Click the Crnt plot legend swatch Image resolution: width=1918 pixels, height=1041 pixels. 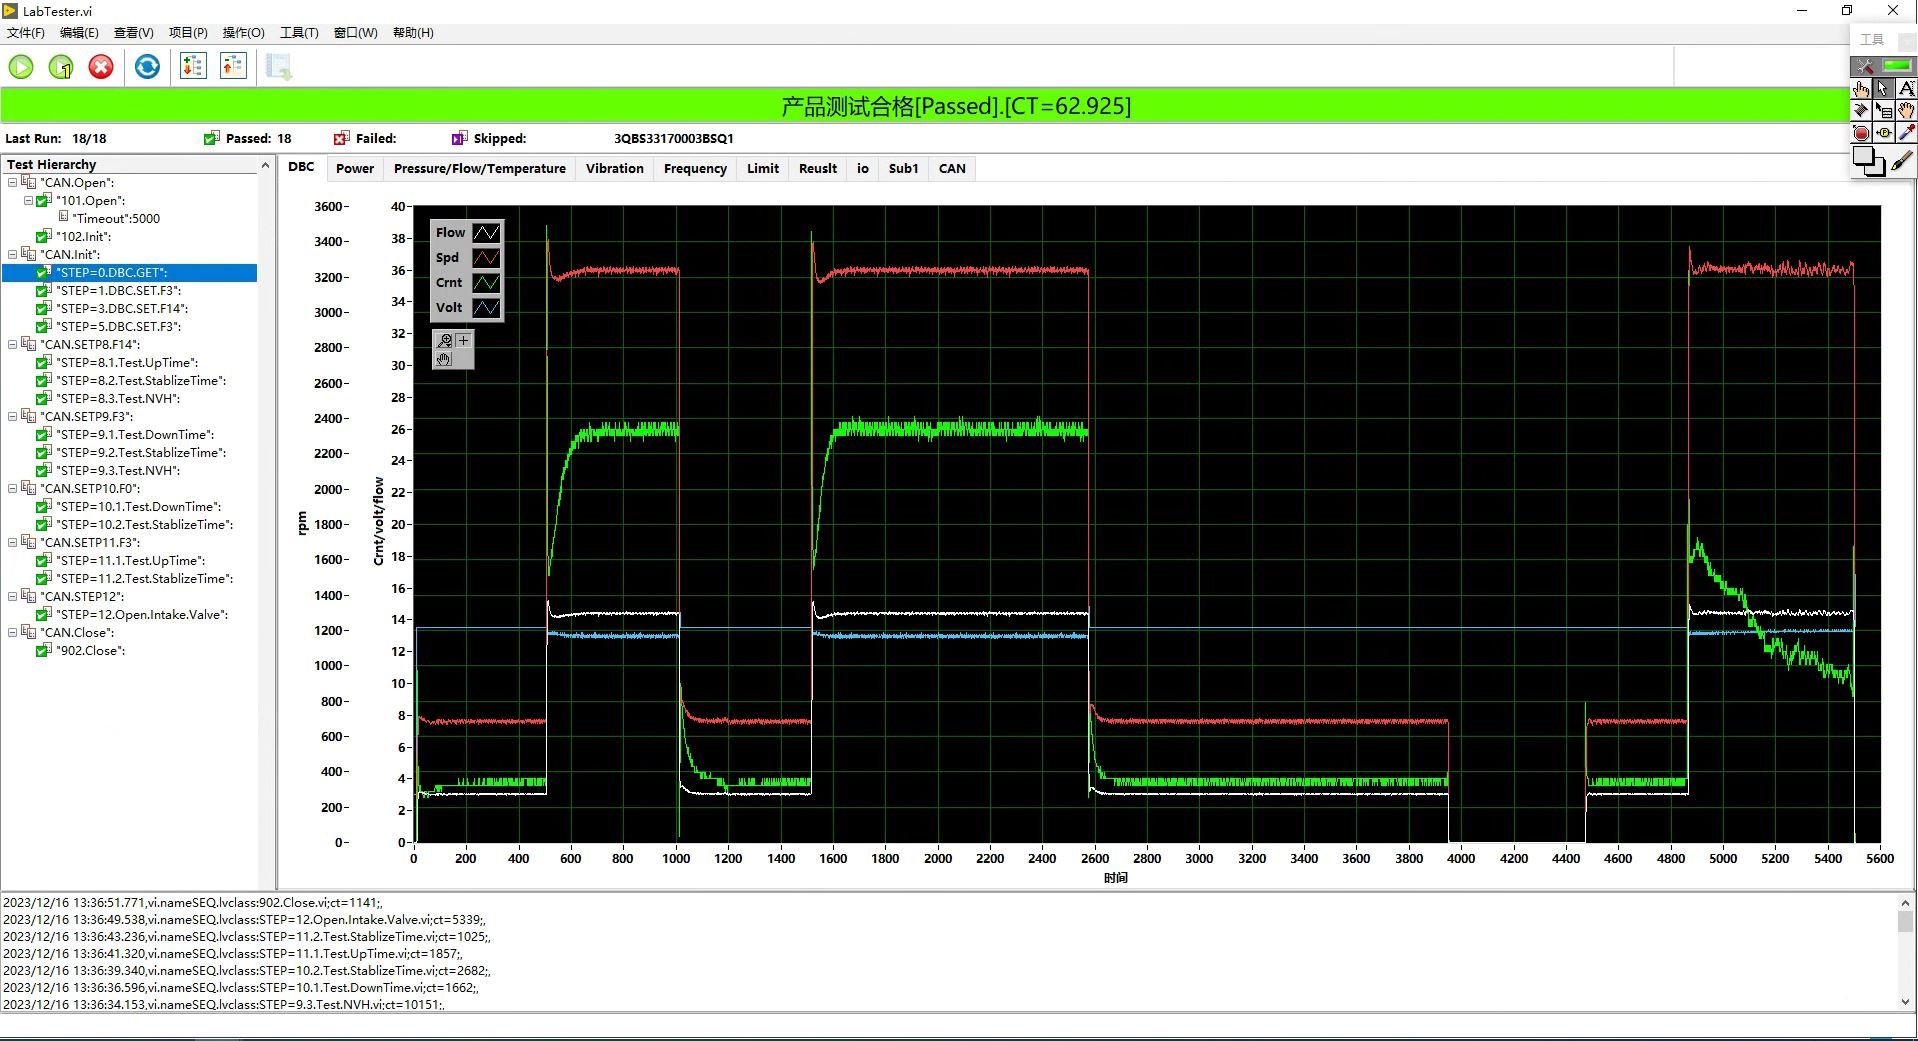tap(486, 283)
